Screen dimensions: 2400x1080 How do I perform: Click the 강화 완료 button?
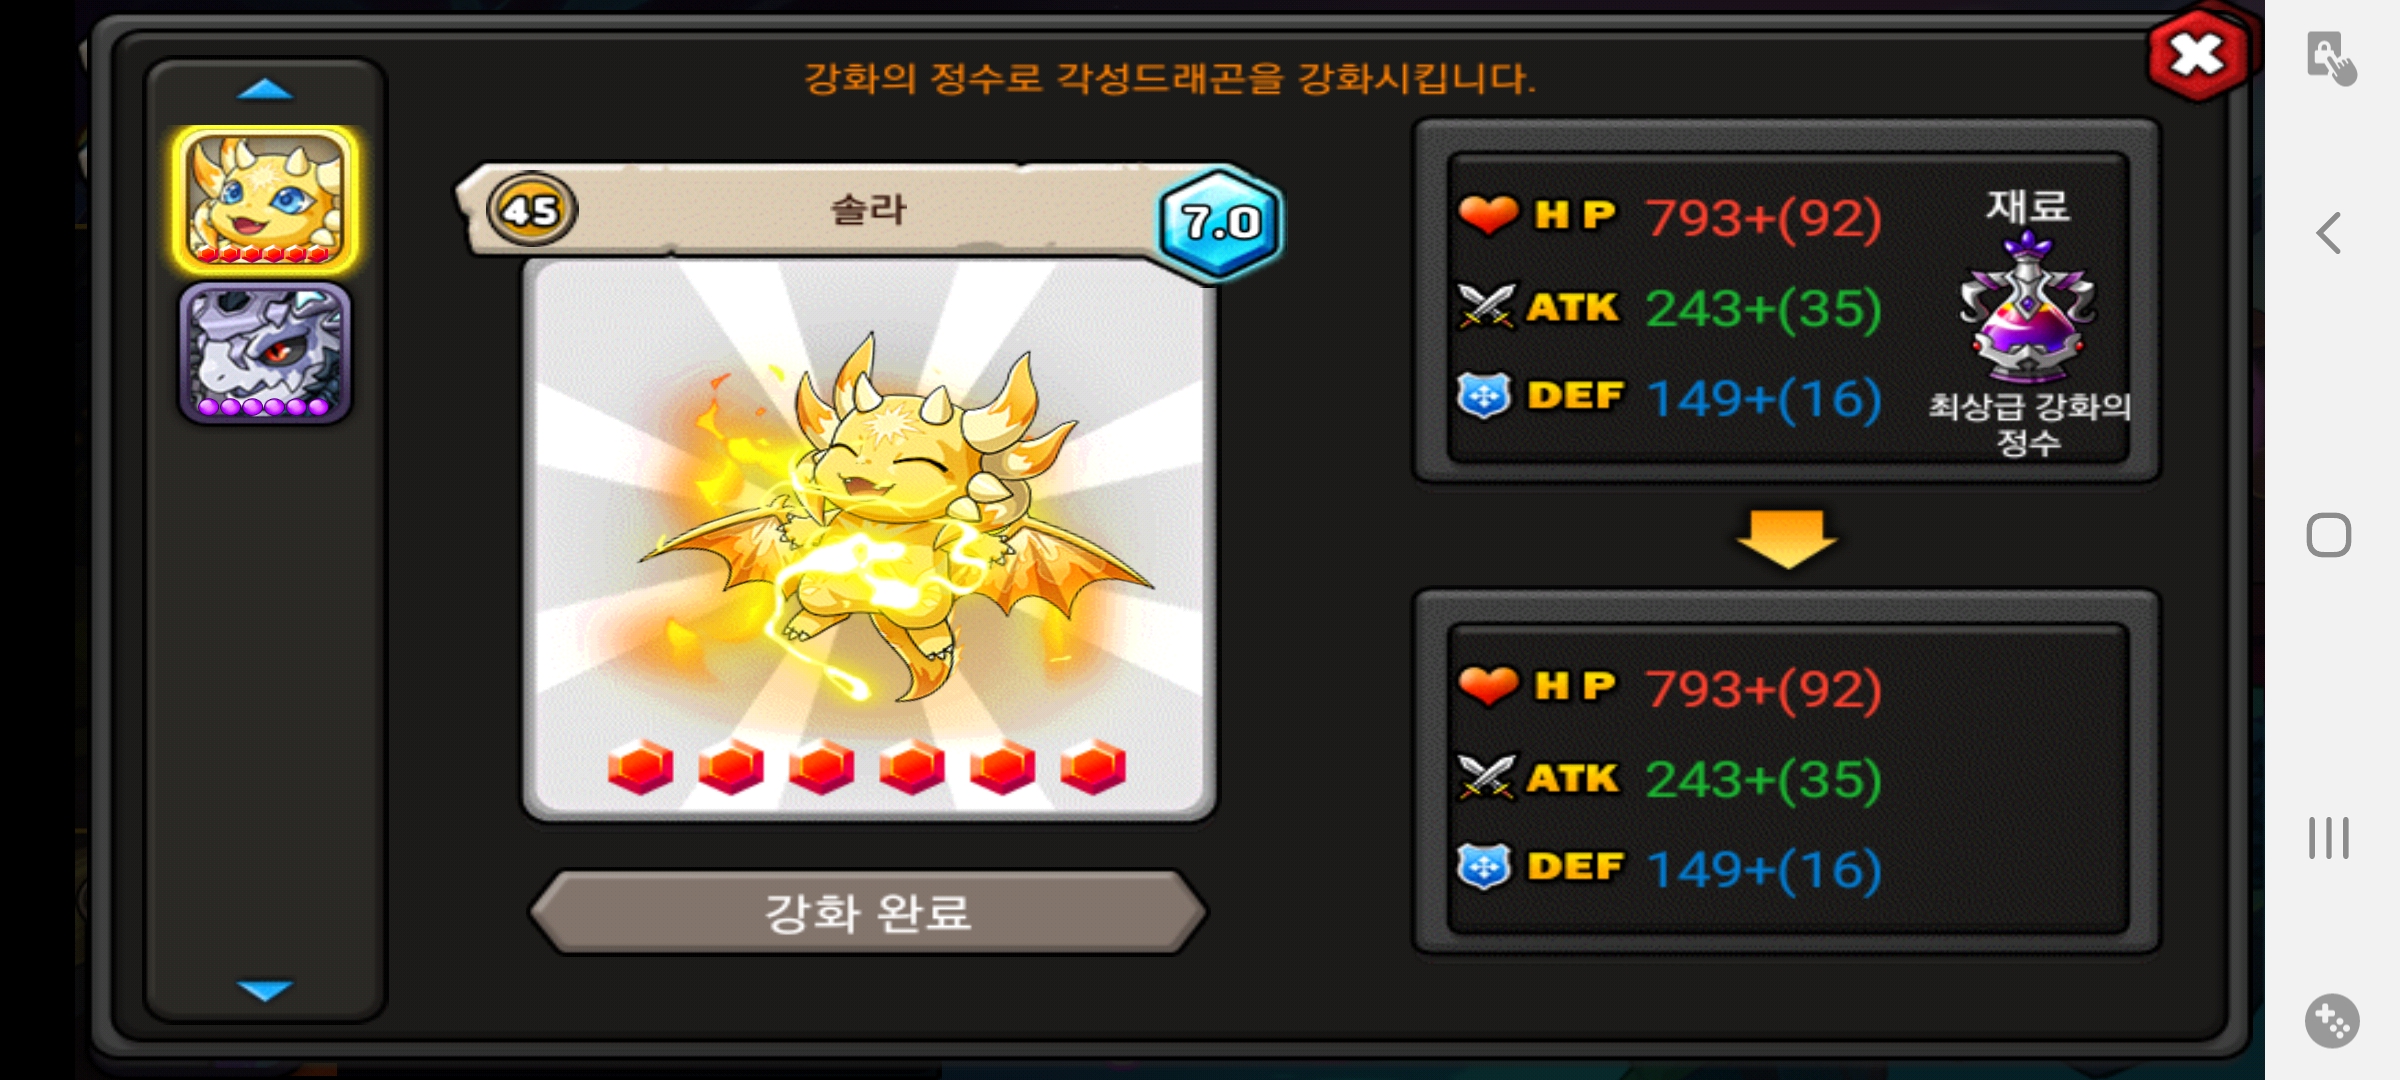(868, 912)
